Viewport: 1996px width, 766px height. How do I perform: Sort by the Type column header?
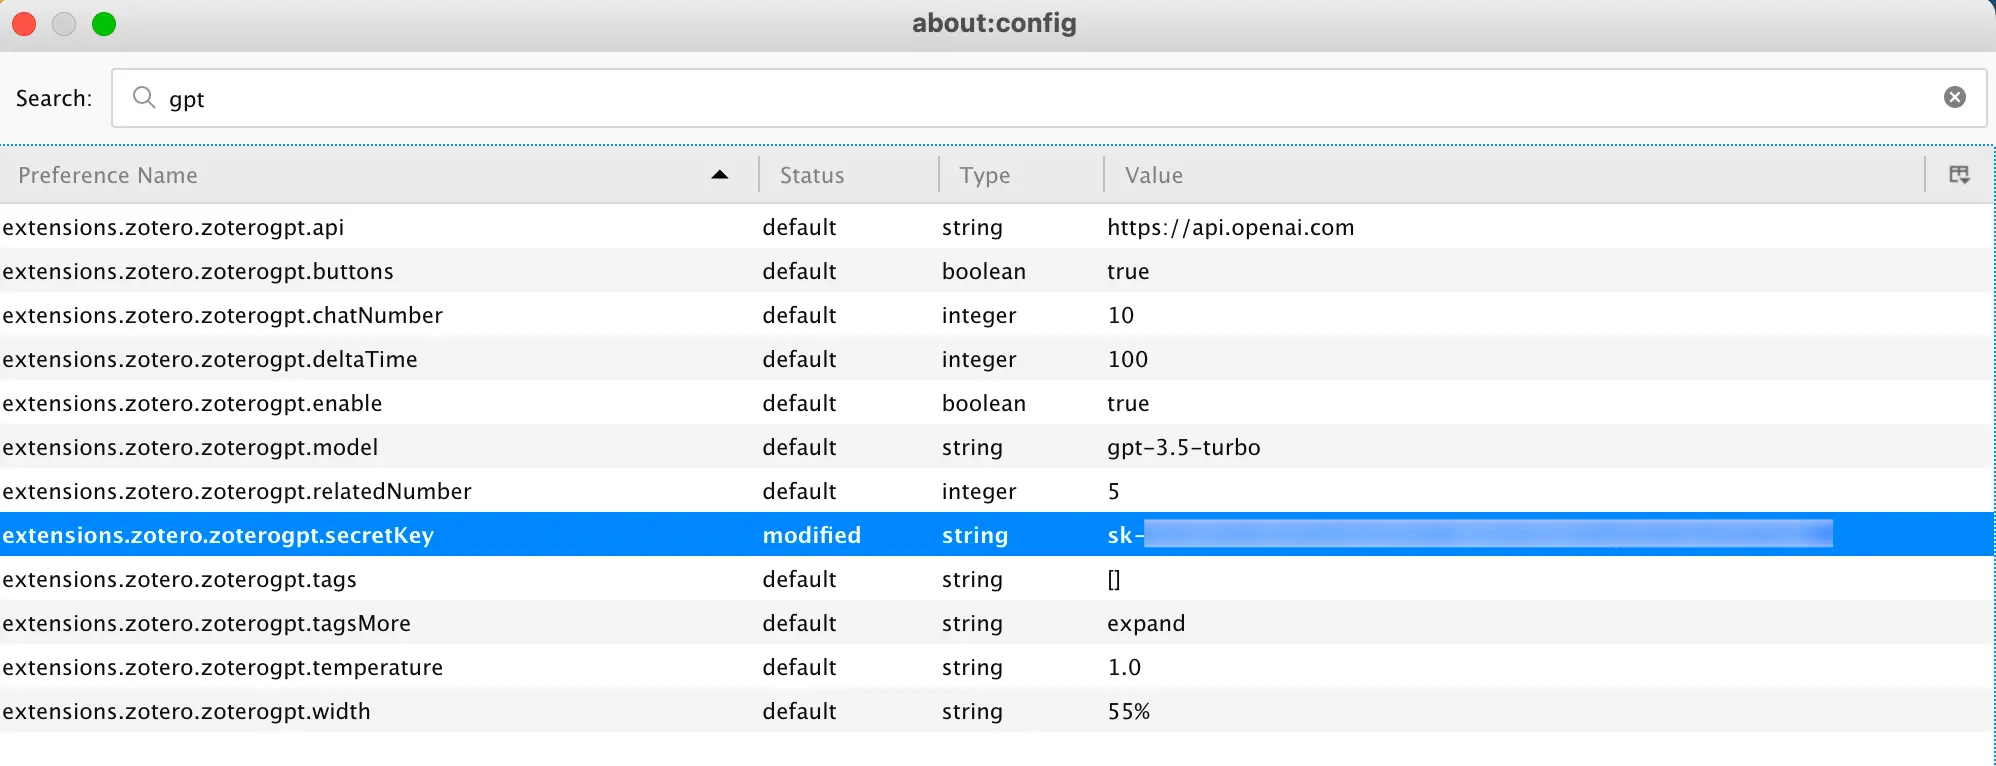[x=984, y=175]
